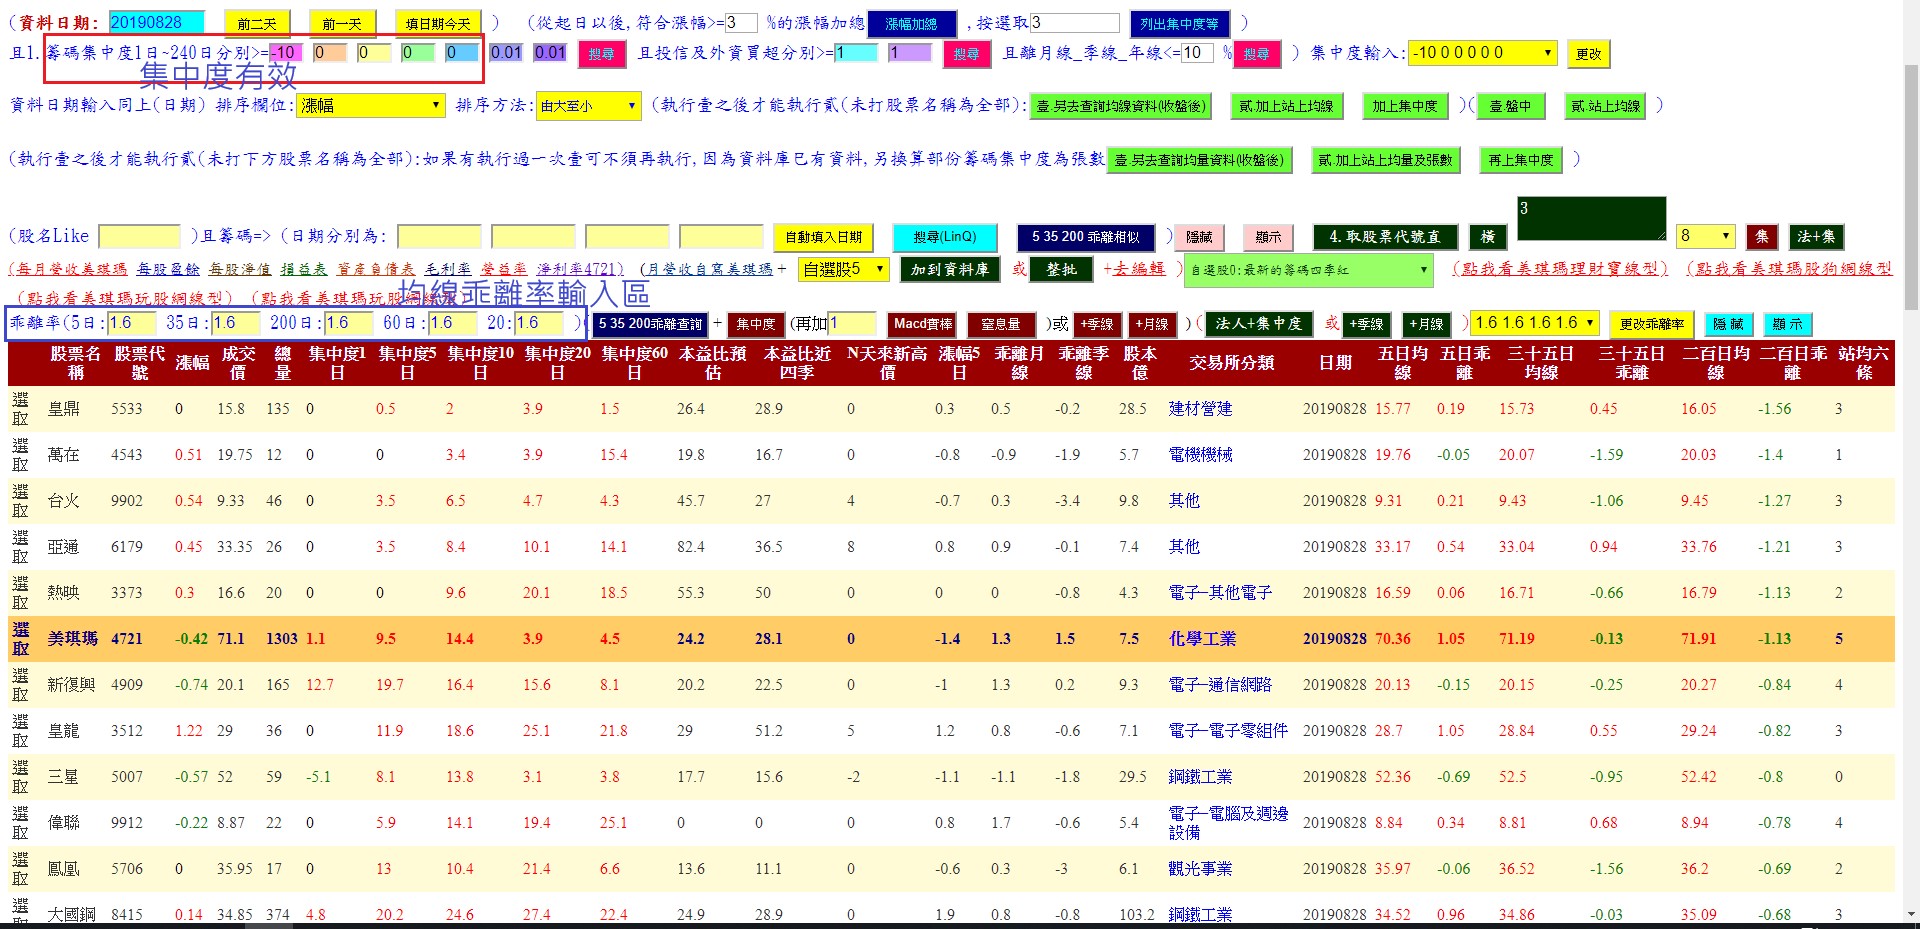
Task: Click the 更改 button
Action: tap(1588, 54)
